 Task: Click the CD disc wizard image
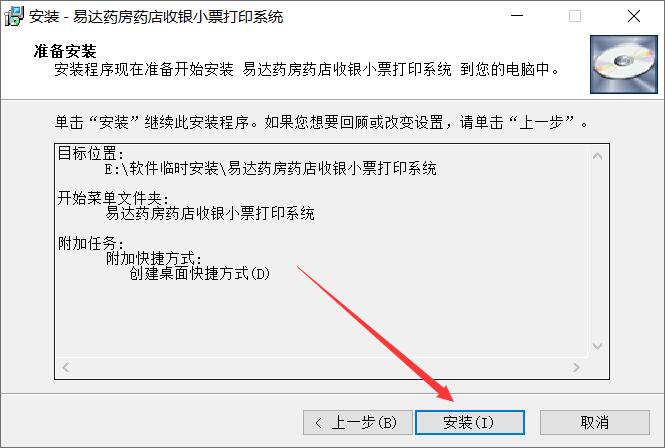click(x=623, y=64)
